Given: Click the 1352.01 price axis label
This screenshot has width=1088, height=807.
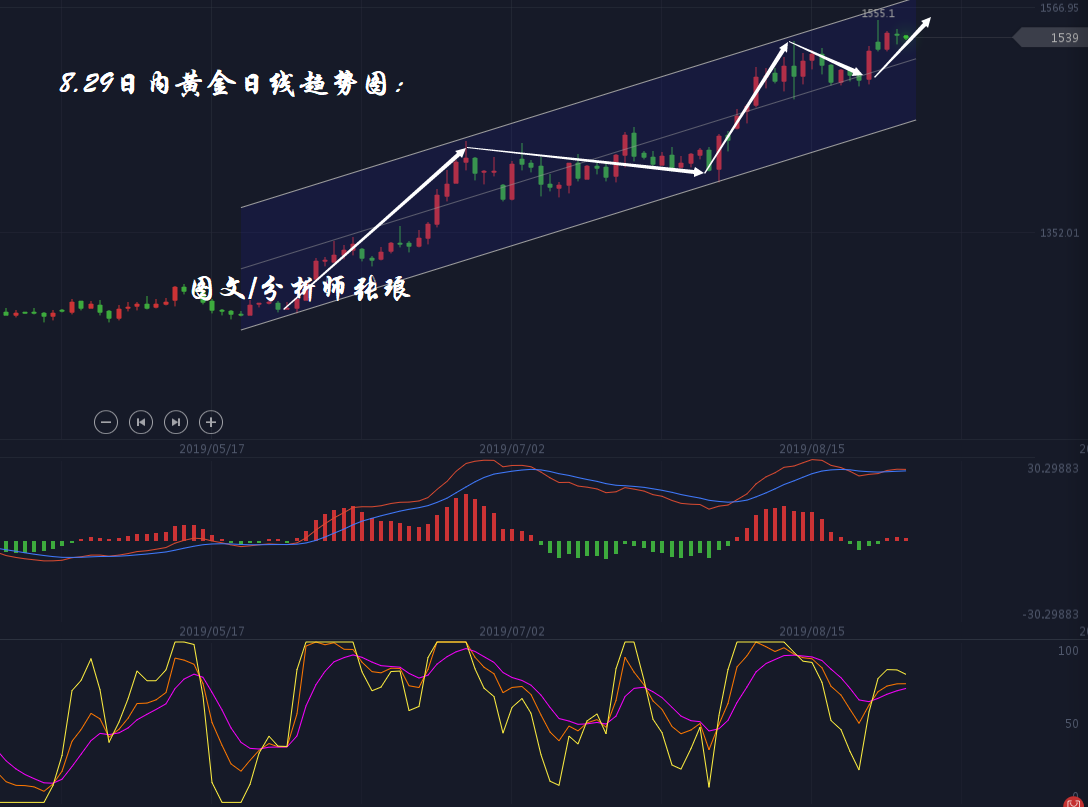Looking at the screenshot, I should tap(1059, 233).
